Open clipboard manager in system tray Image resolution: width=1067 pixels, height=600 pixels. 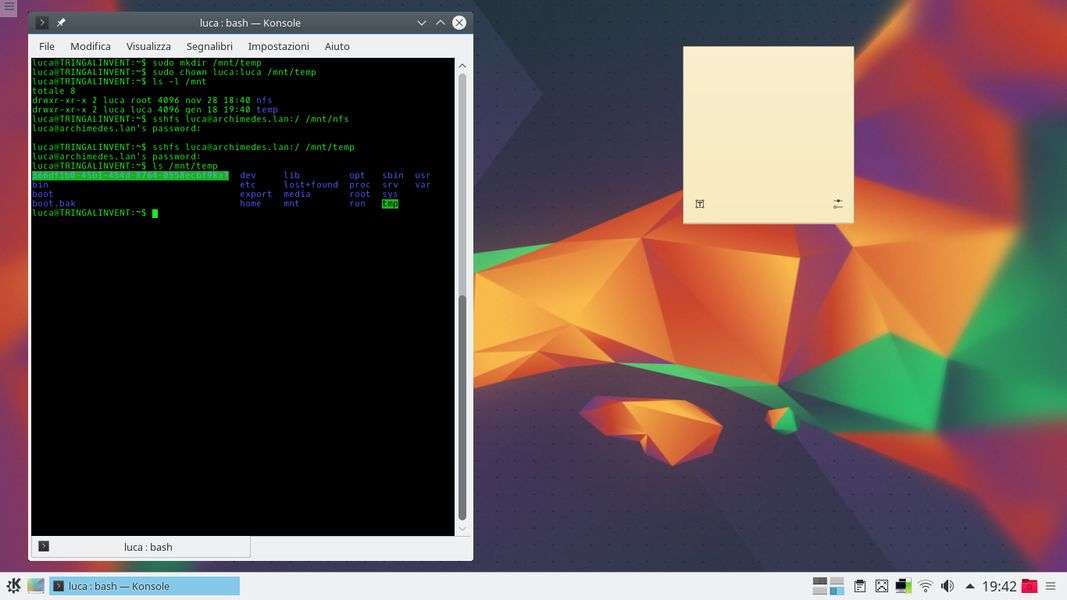tap(859, 586)
